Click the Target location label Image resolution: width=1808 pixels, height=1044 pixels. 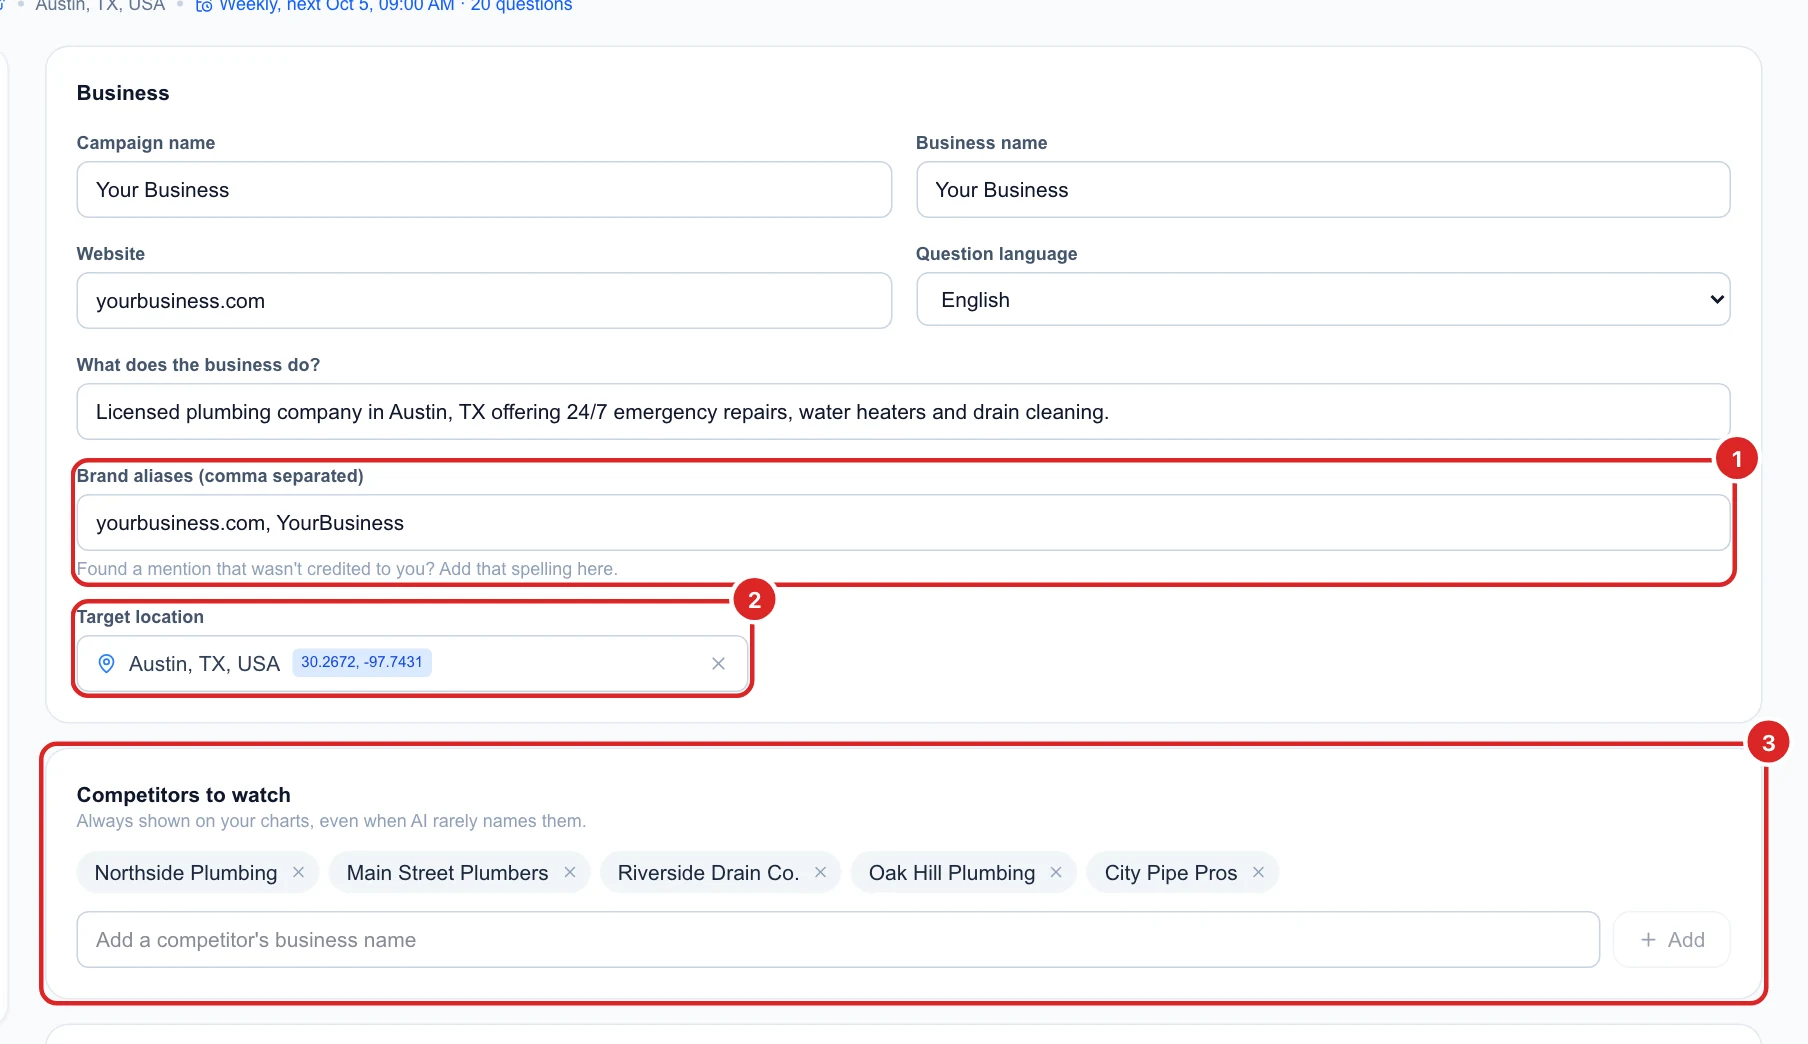(140, 617)
